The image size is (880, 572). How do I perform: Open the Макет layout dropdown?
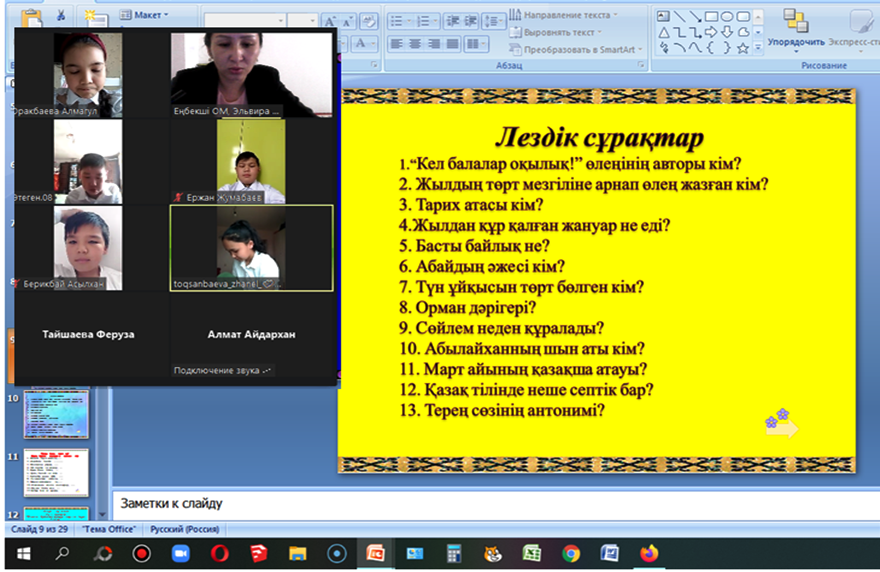coord(145,15)
